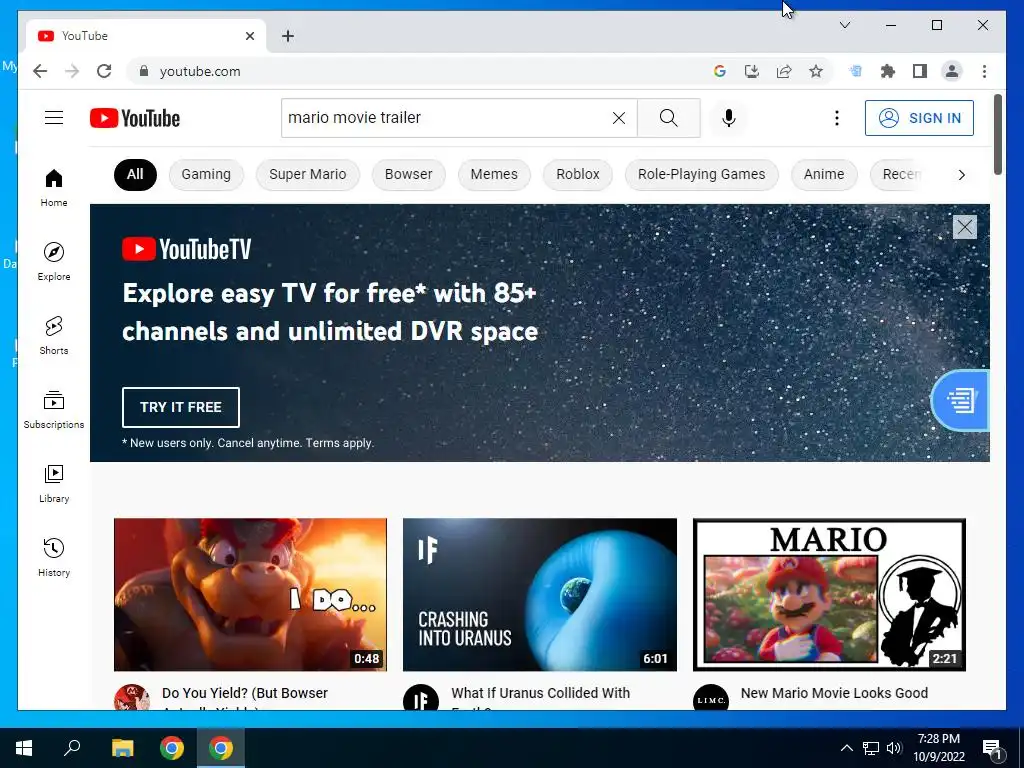Select the Roblox filter chip
Image resolution: width=1024 pixels, height=768 pixels.
577,174
